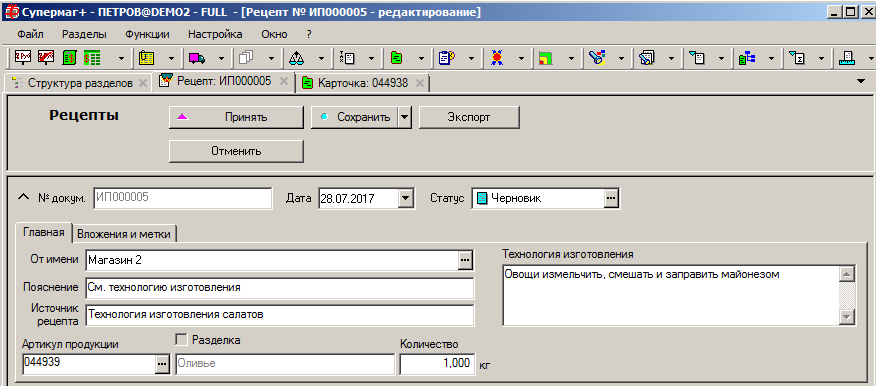Click the filter document toolbar icon
The width and height of the screenshot is (876, 386).
(x=697, y=58)
